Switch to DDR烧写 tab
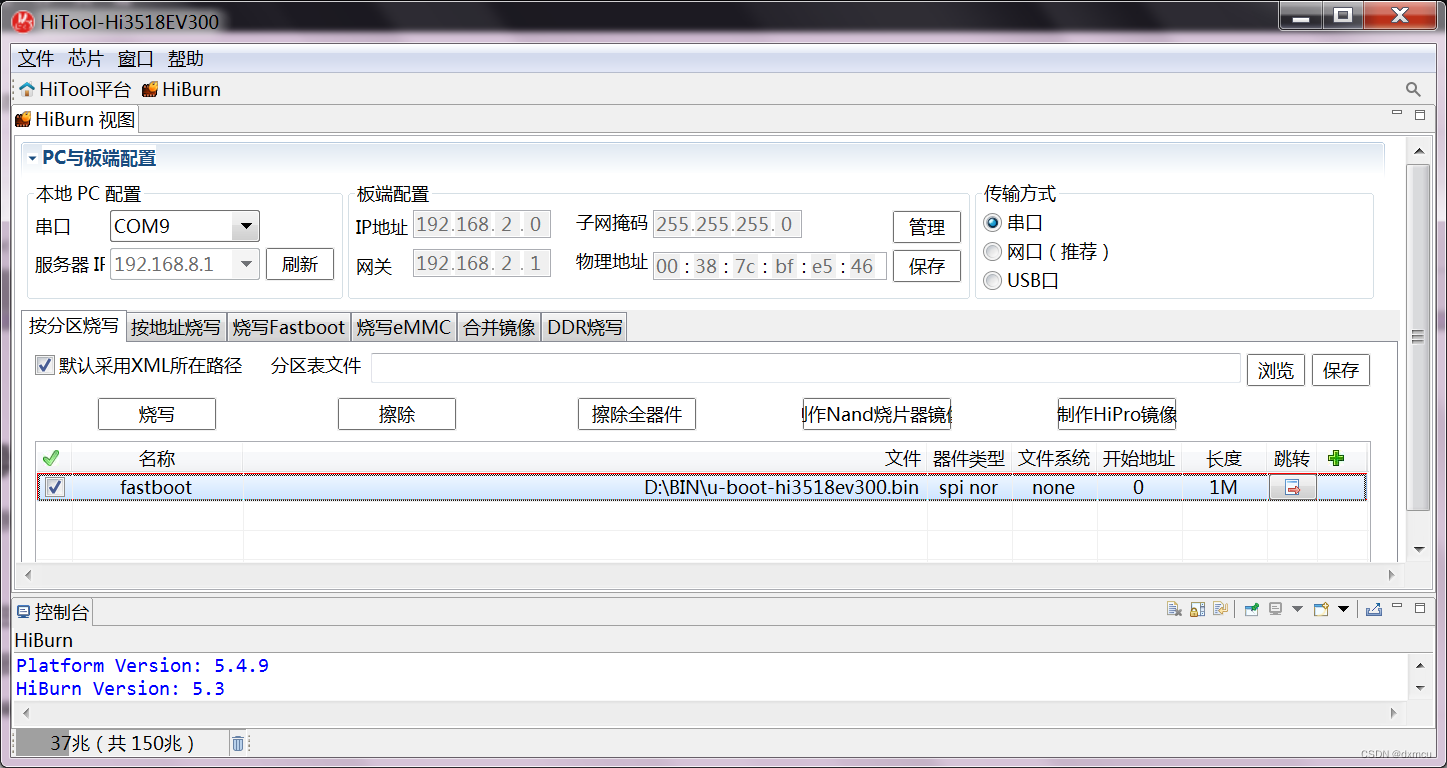Image resolution: width=1447 pixels, height=768 pixels. (584, 327)
